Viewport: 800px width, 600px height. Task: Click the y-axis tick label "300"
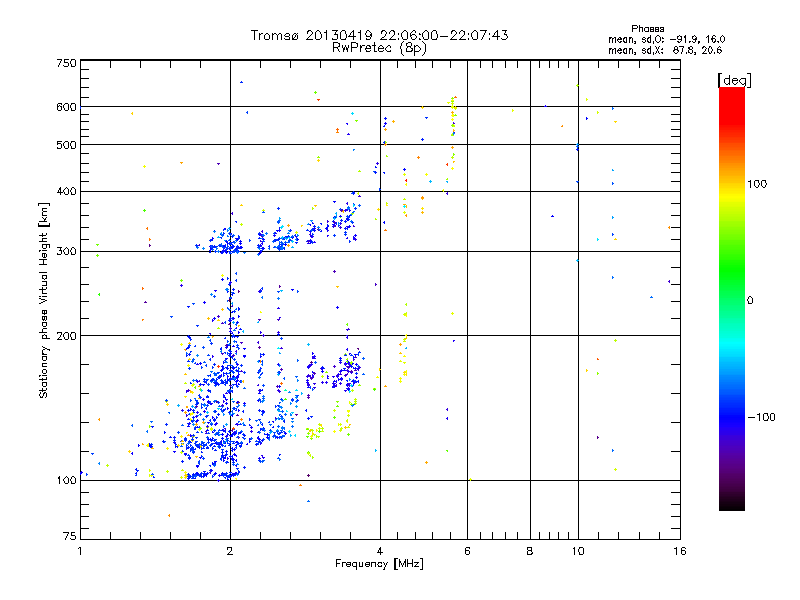coord(66,252)
